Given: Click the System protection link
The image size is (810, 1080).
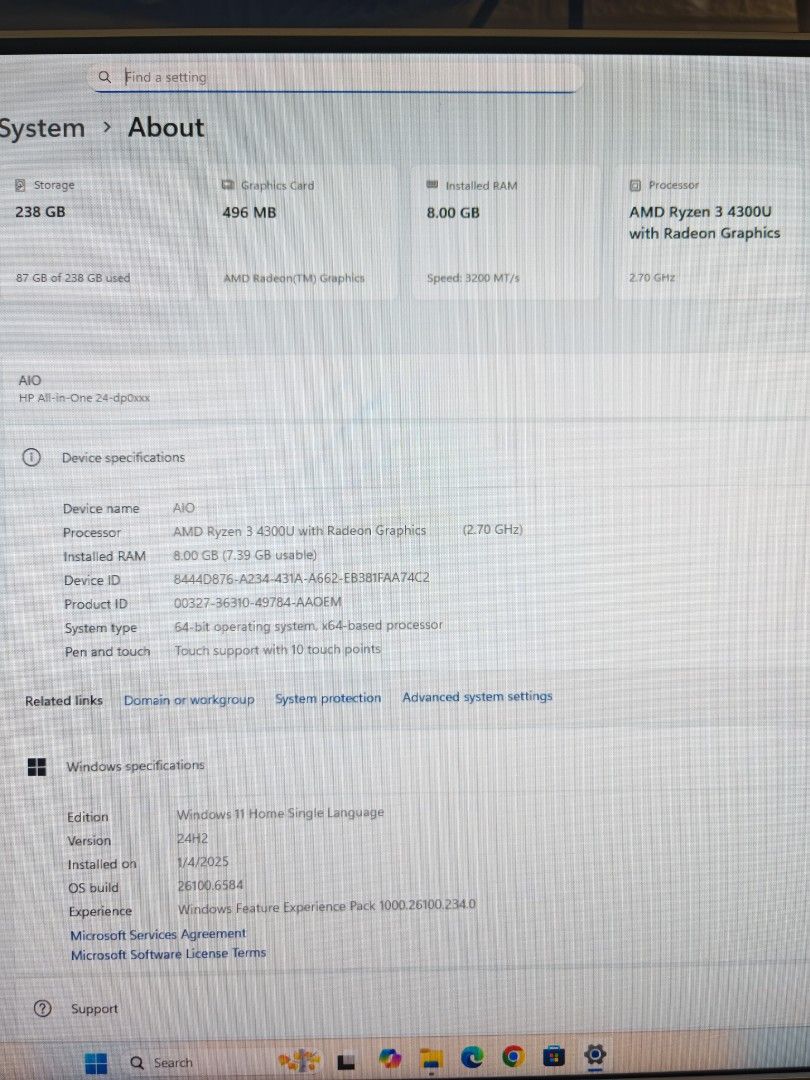Looking at the screenshot, I should click(x=328, y=698).
